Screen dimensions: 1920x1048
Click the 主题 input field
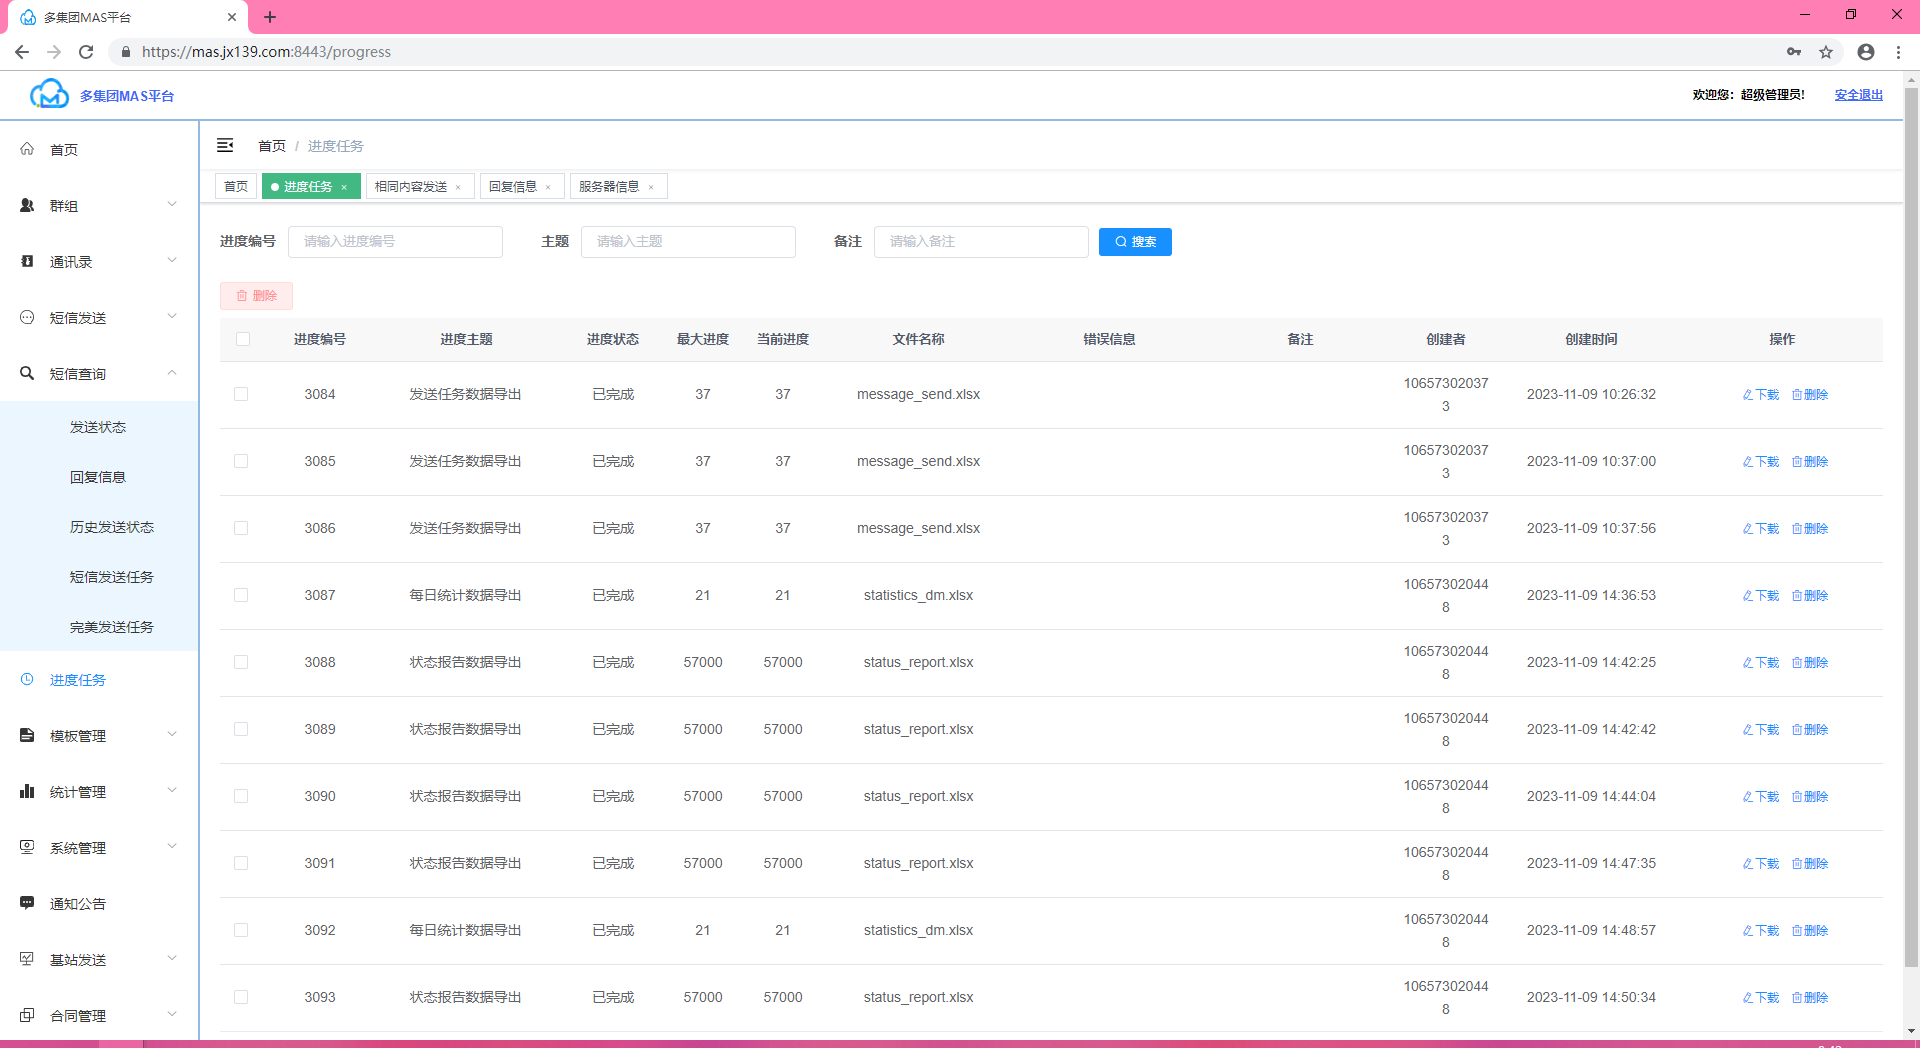click(688, 242)
